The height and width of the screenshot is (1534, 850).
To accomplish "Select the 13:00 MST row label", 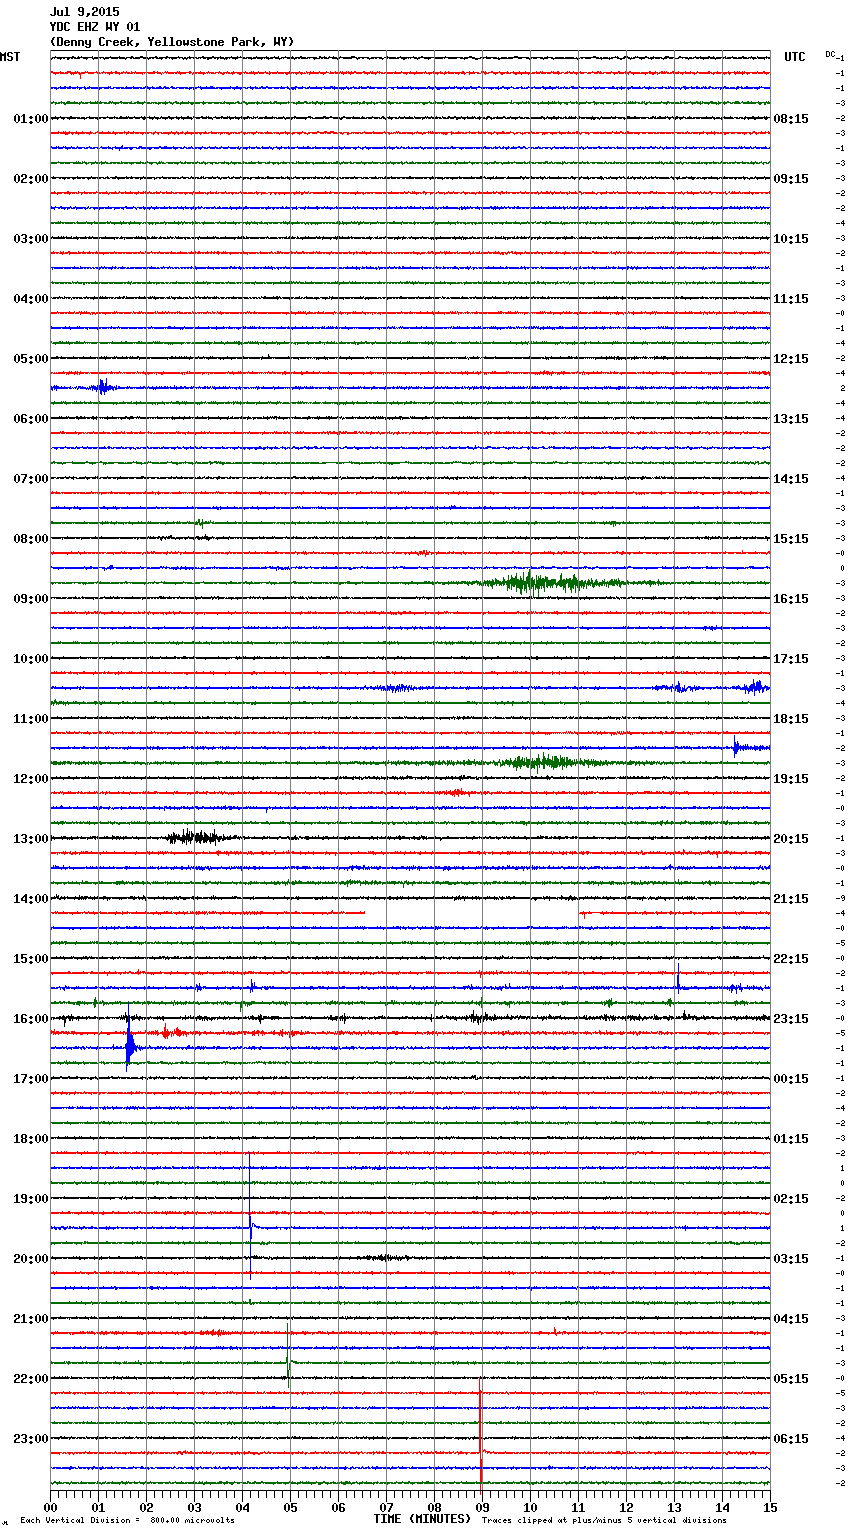I will (31, 839).
